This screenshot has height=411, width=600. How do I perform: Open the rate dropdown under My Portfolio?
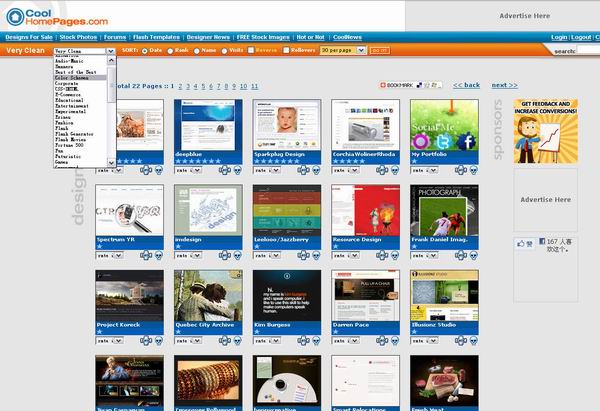click(x=424, y=170)
